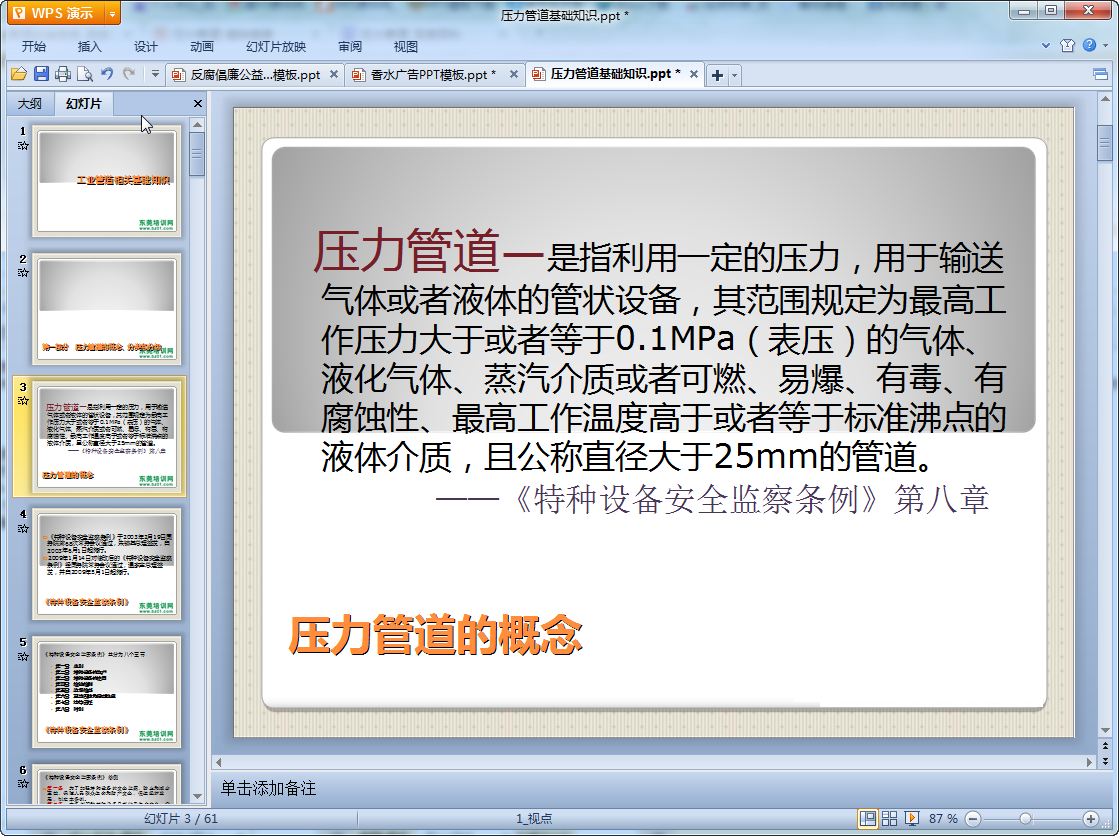1119x836 pixels.
Task: Click the animation star icon under slide 2
Action: (23, 273)
